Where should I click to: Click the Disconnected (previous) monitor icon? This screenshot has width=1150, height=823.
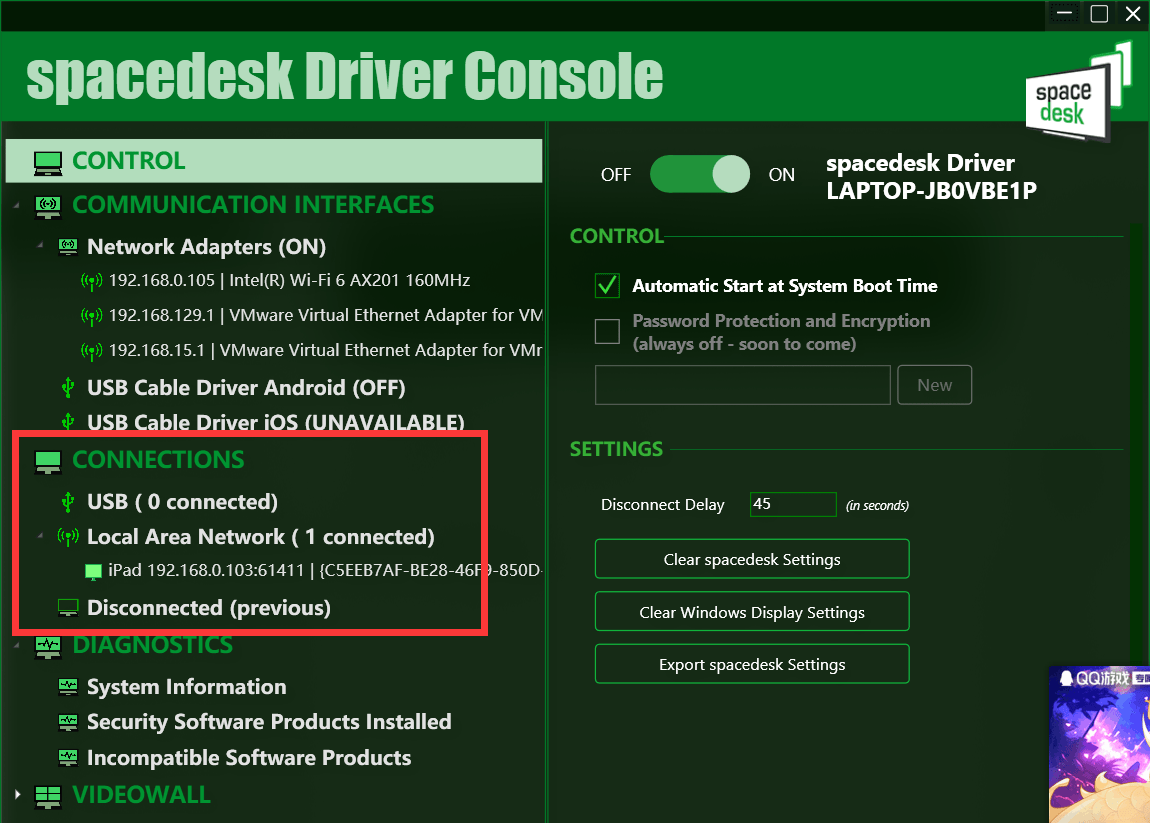pos(68,608)
